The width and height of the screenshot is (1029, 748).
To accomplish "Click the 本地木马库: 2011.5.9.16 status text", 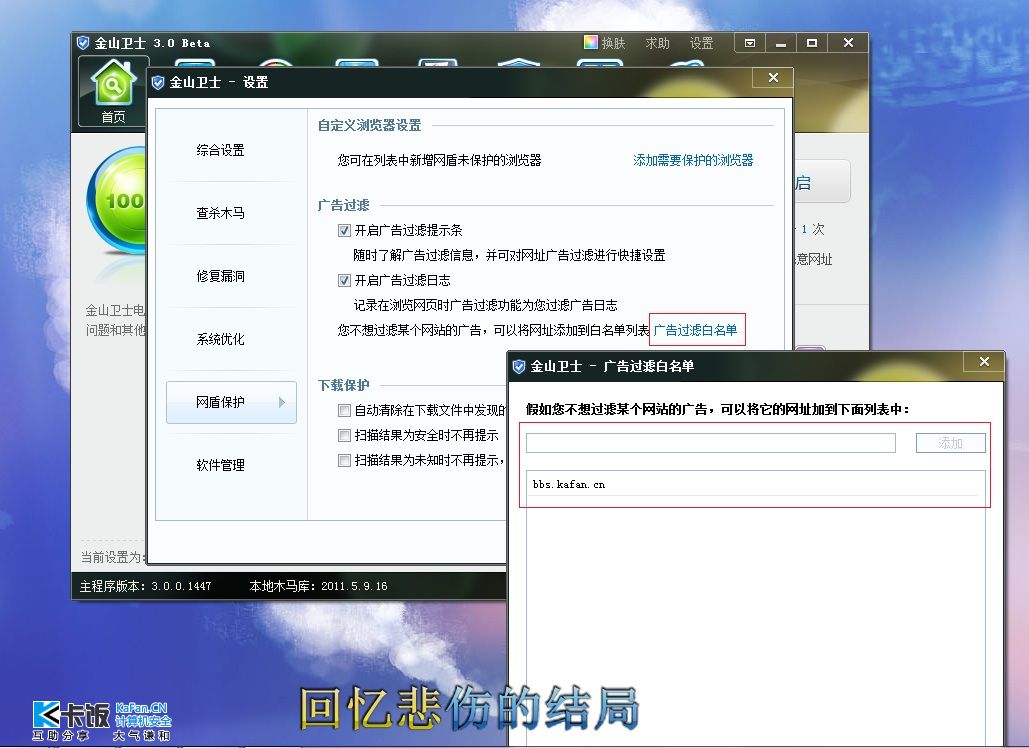I will pos(318,586).
